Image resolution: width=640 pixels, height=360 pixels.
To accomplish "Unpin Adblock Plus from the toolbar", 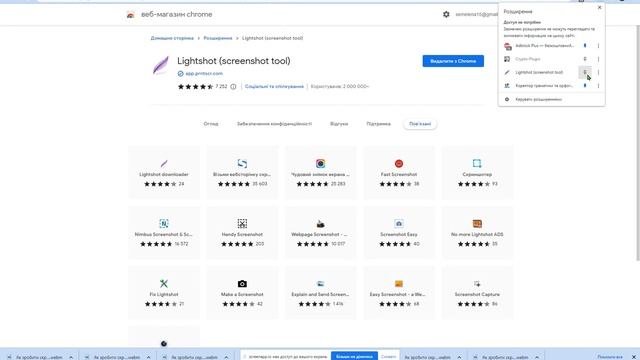I will (585, 46).
